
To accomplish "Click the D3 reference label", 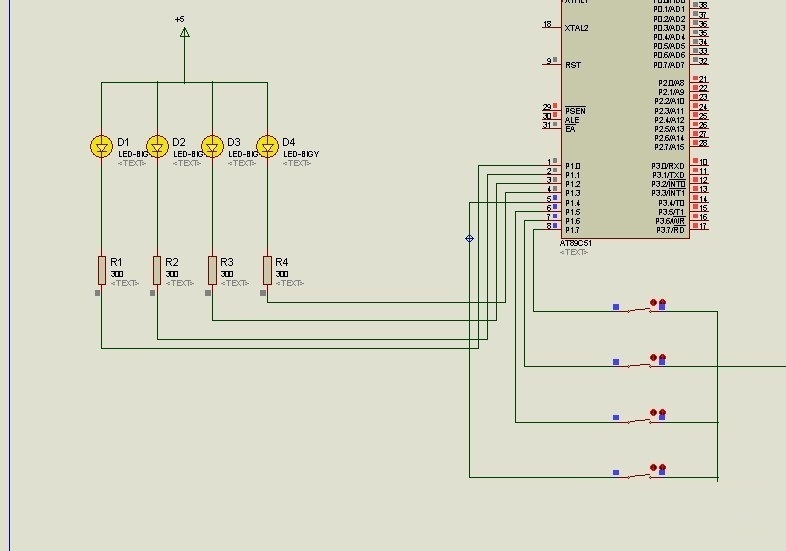I will [x=234, y=142].
